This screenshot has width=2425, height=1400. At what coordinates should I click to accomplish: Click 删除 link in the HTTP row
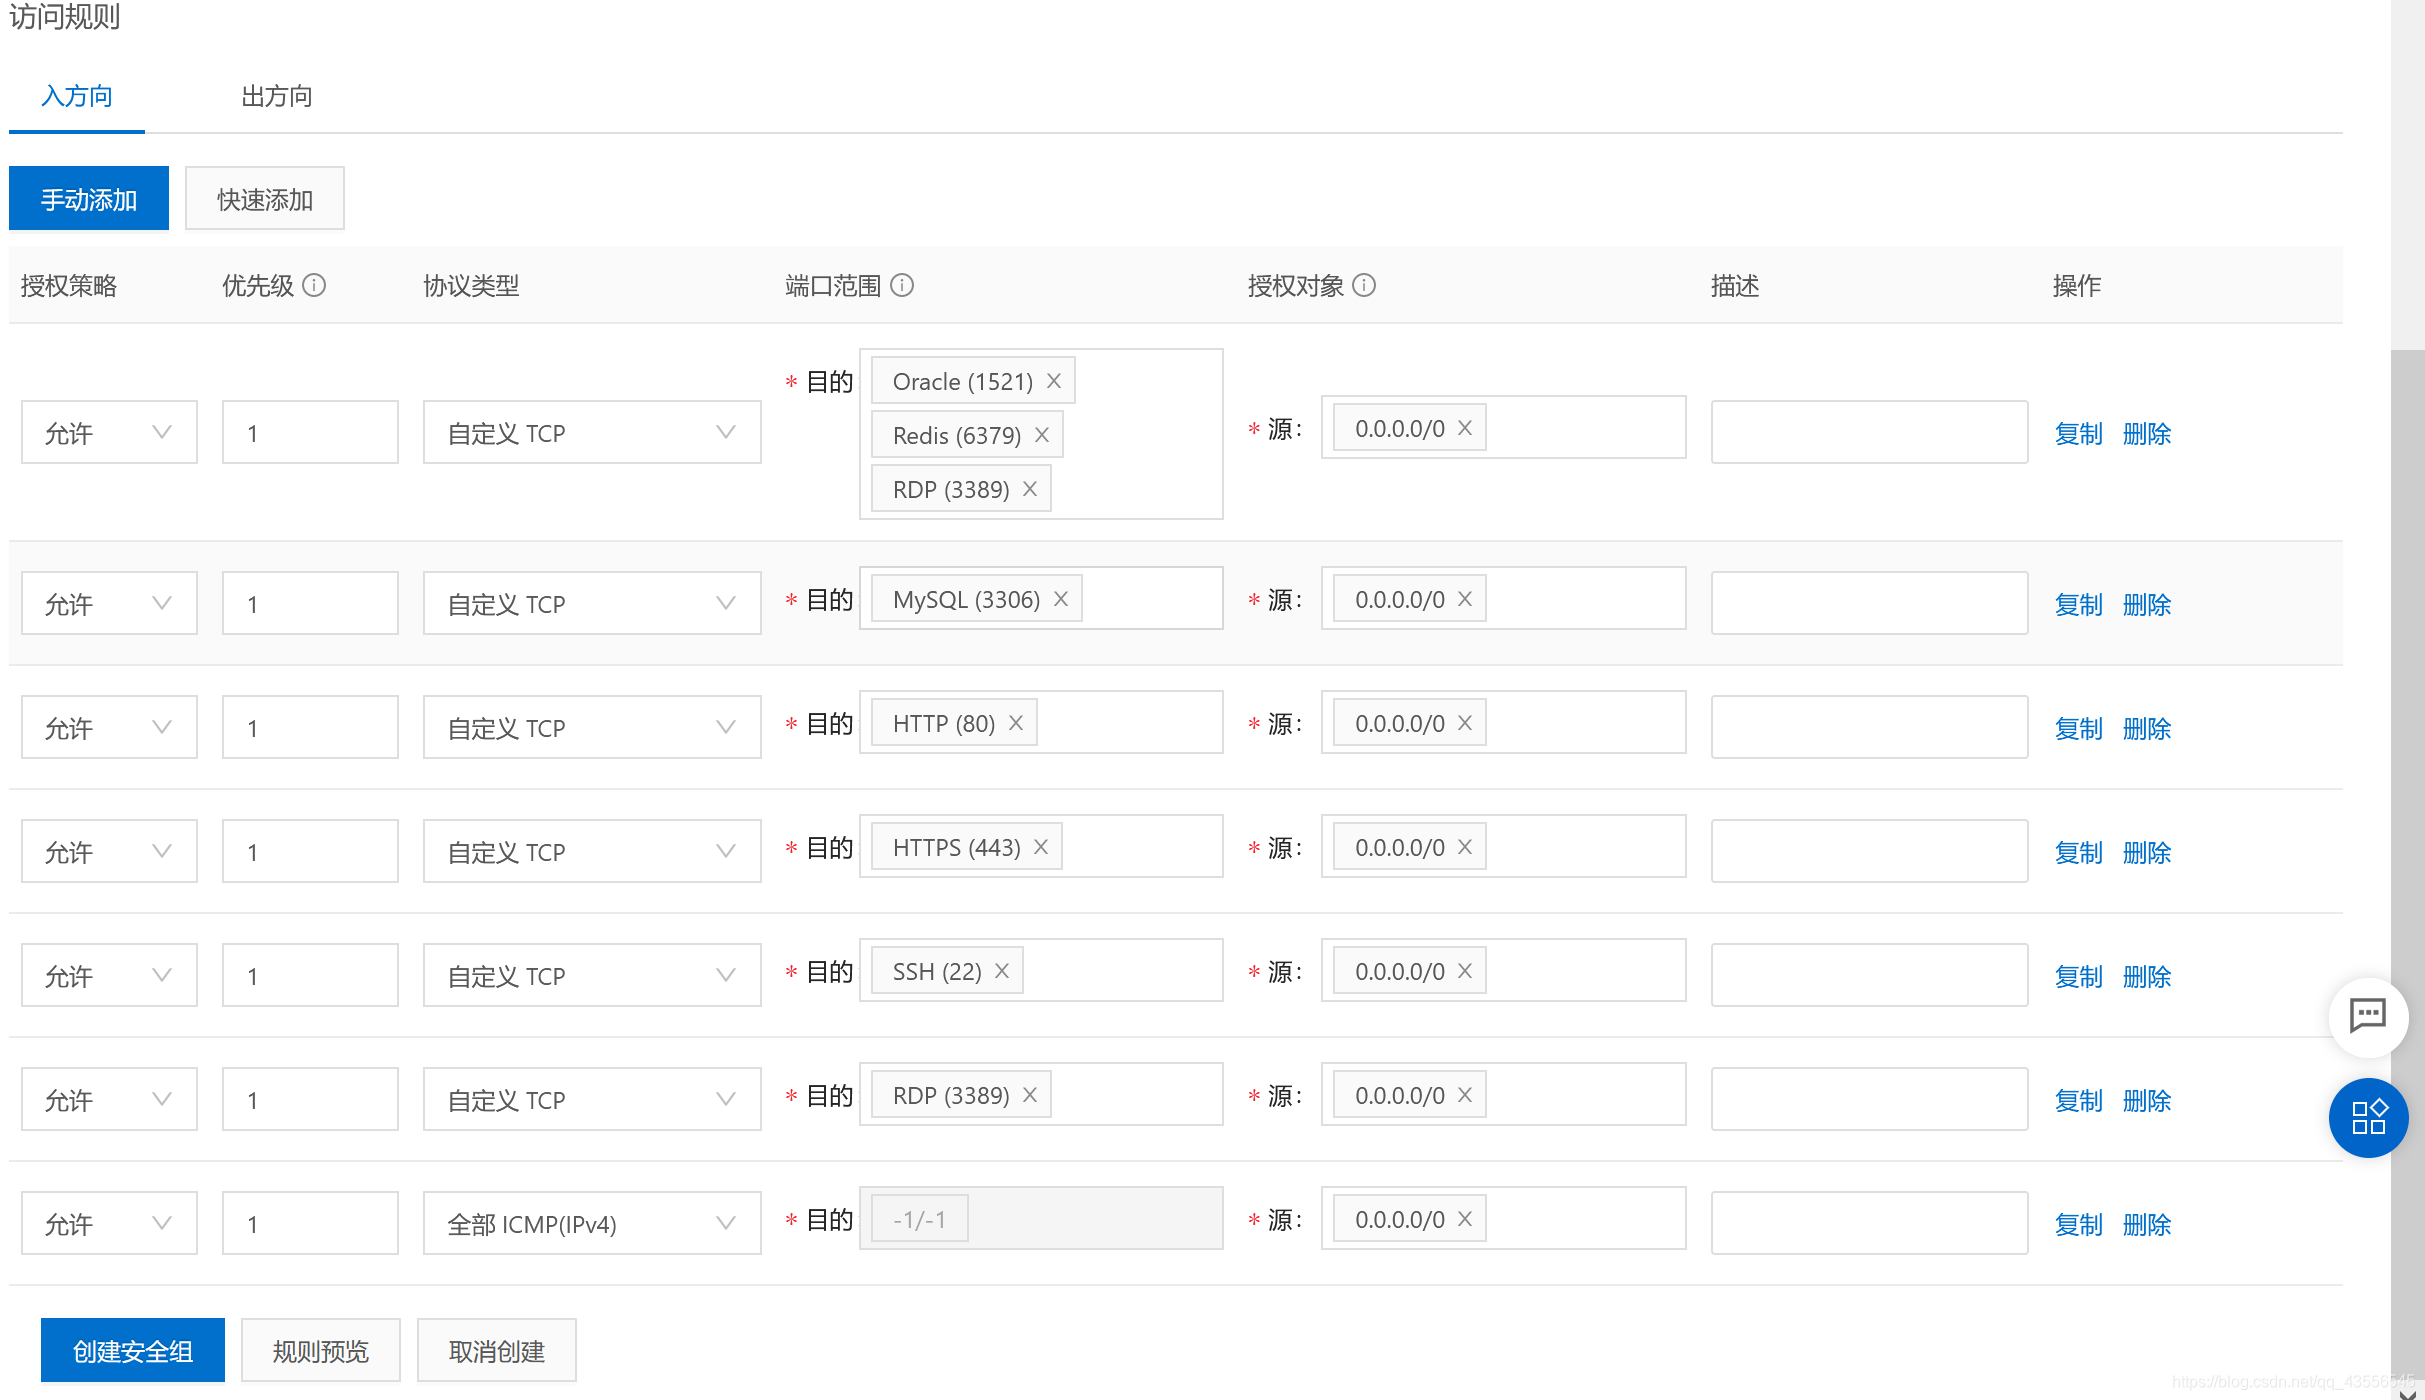pos(2147,729)
